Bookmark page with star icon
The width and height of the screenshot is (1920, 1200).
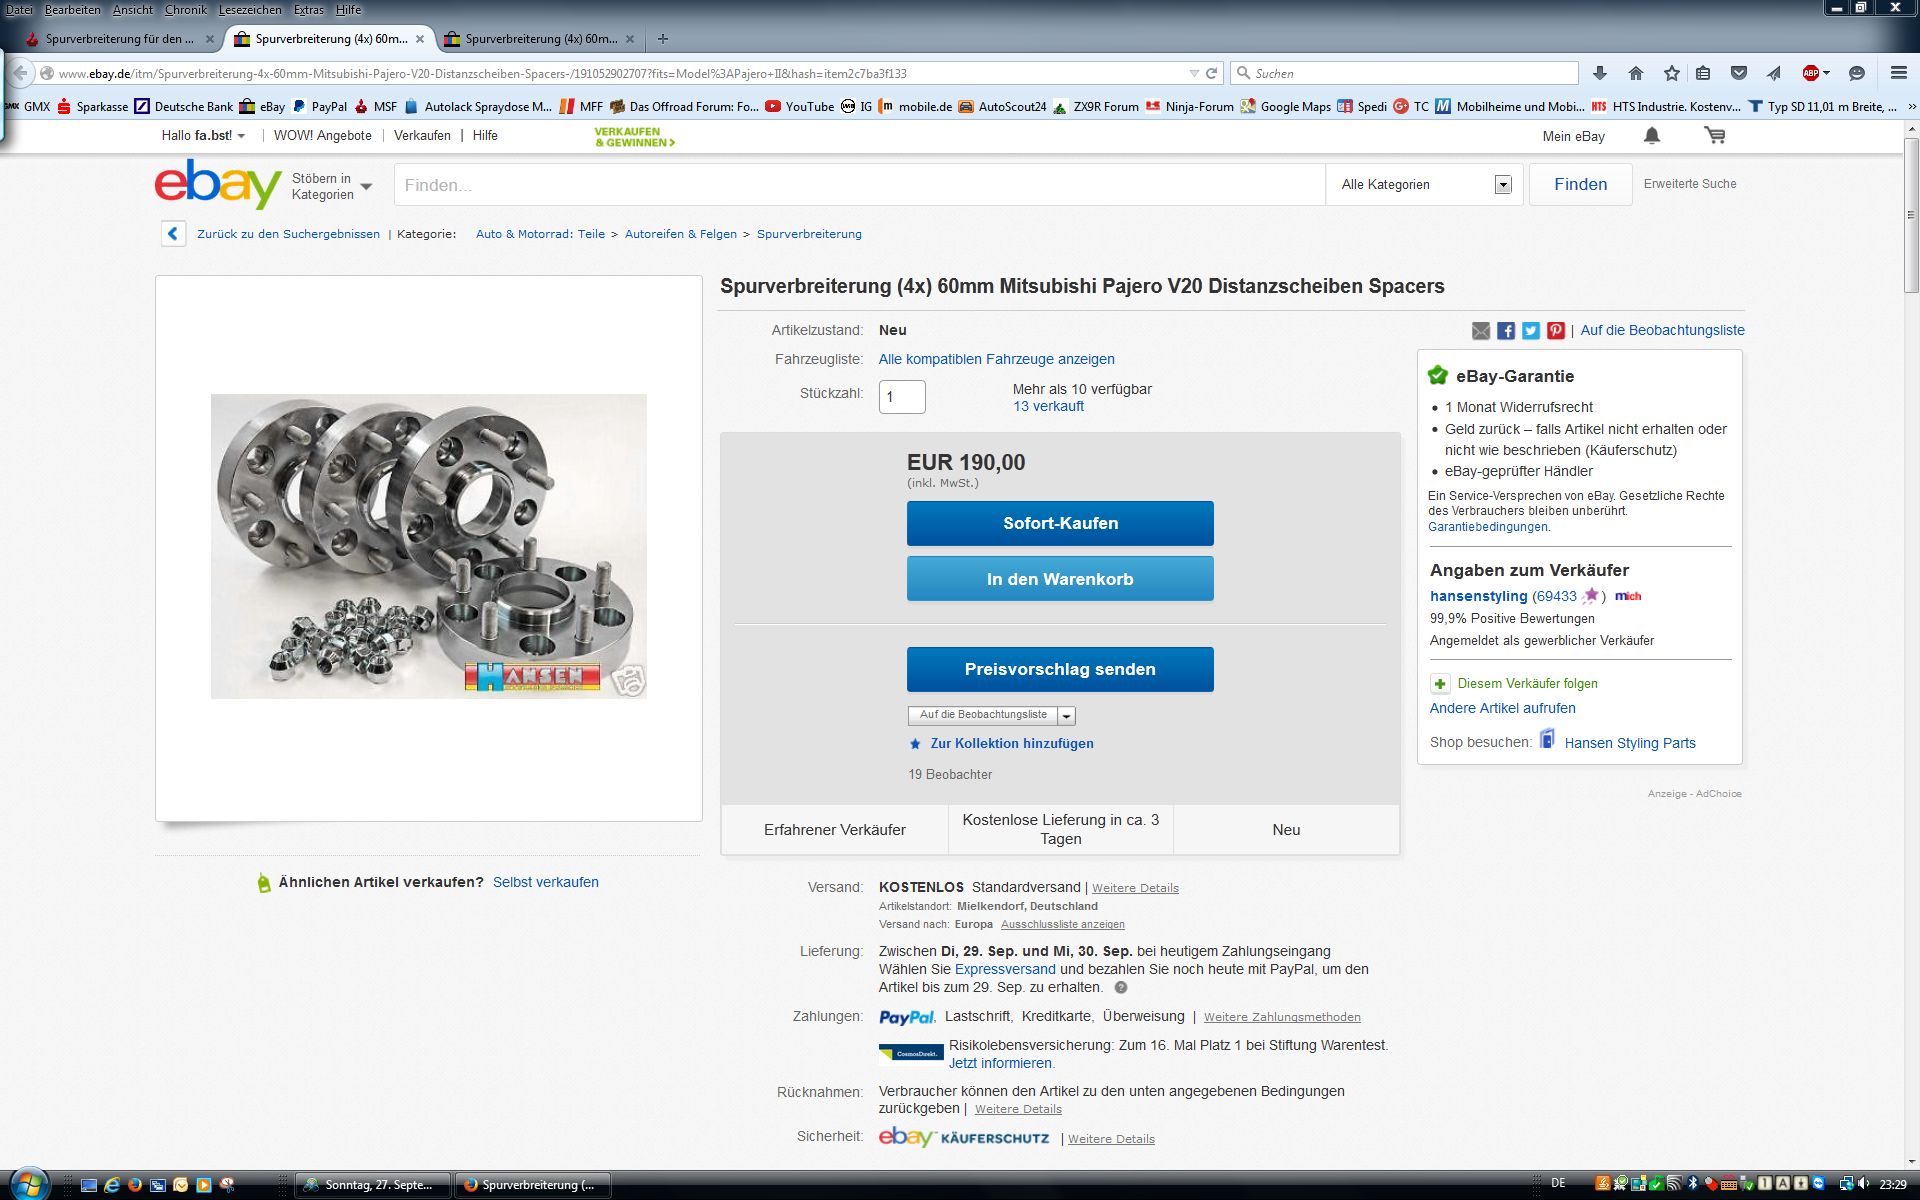pos(1671,73)
